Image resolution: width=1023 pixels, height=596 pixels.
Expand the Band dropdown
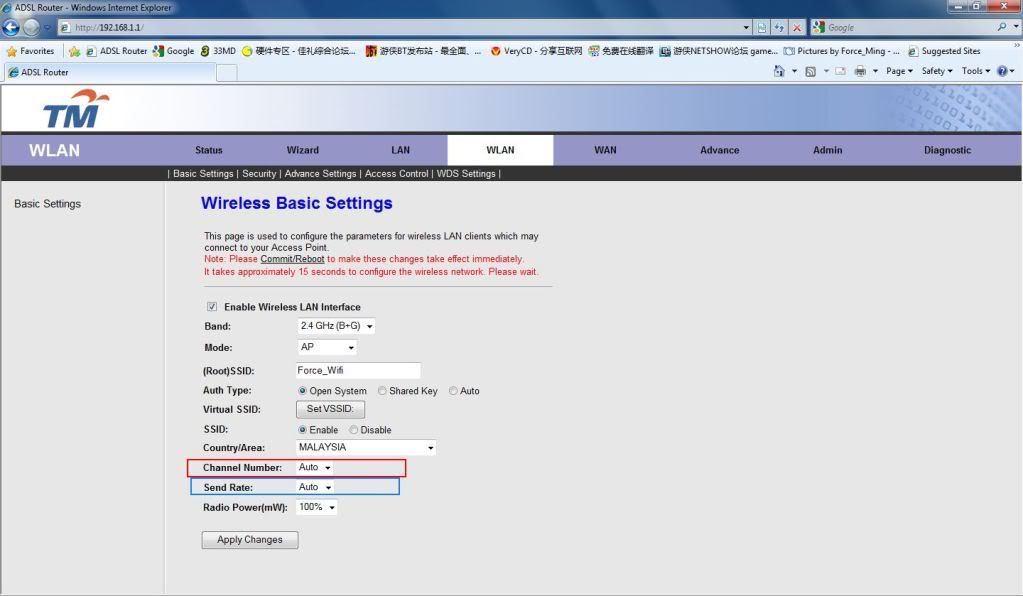tap(336, 327)
